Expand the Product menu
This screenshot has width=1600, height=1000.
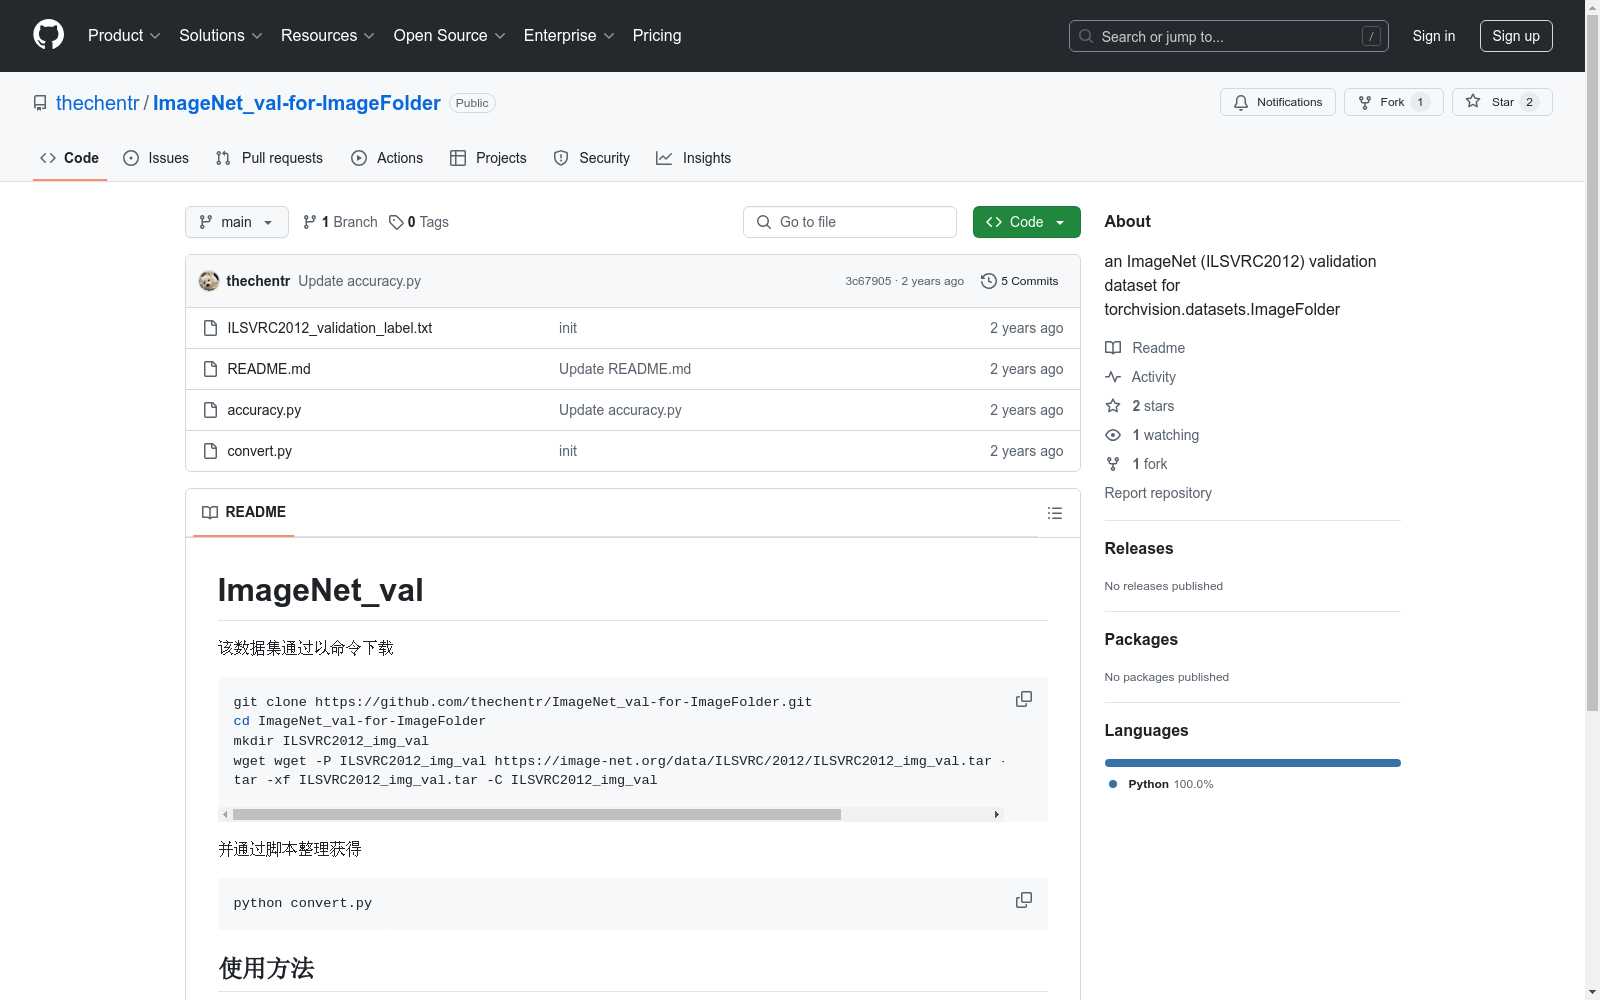pos(124,36)
